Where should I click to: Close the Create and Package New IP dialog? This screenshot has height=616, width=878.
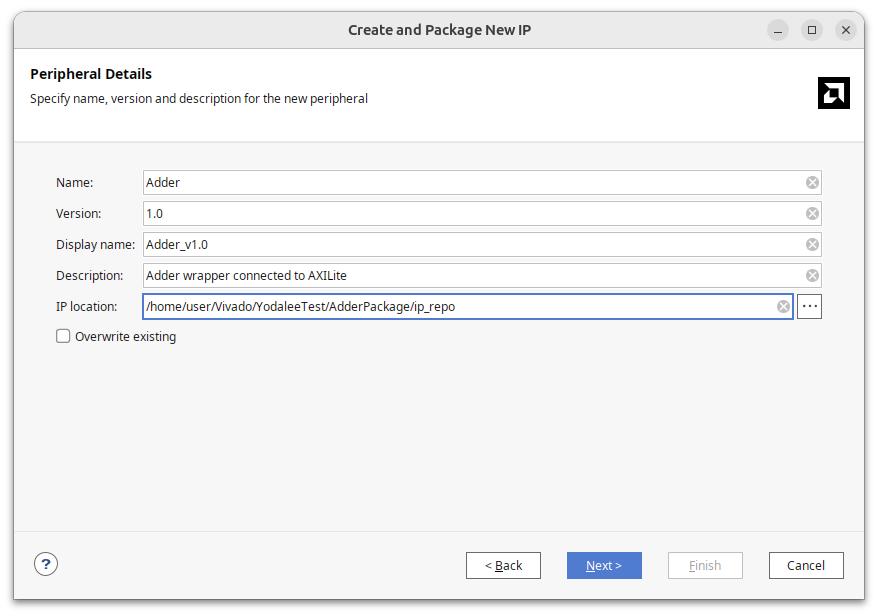point(846,30)
